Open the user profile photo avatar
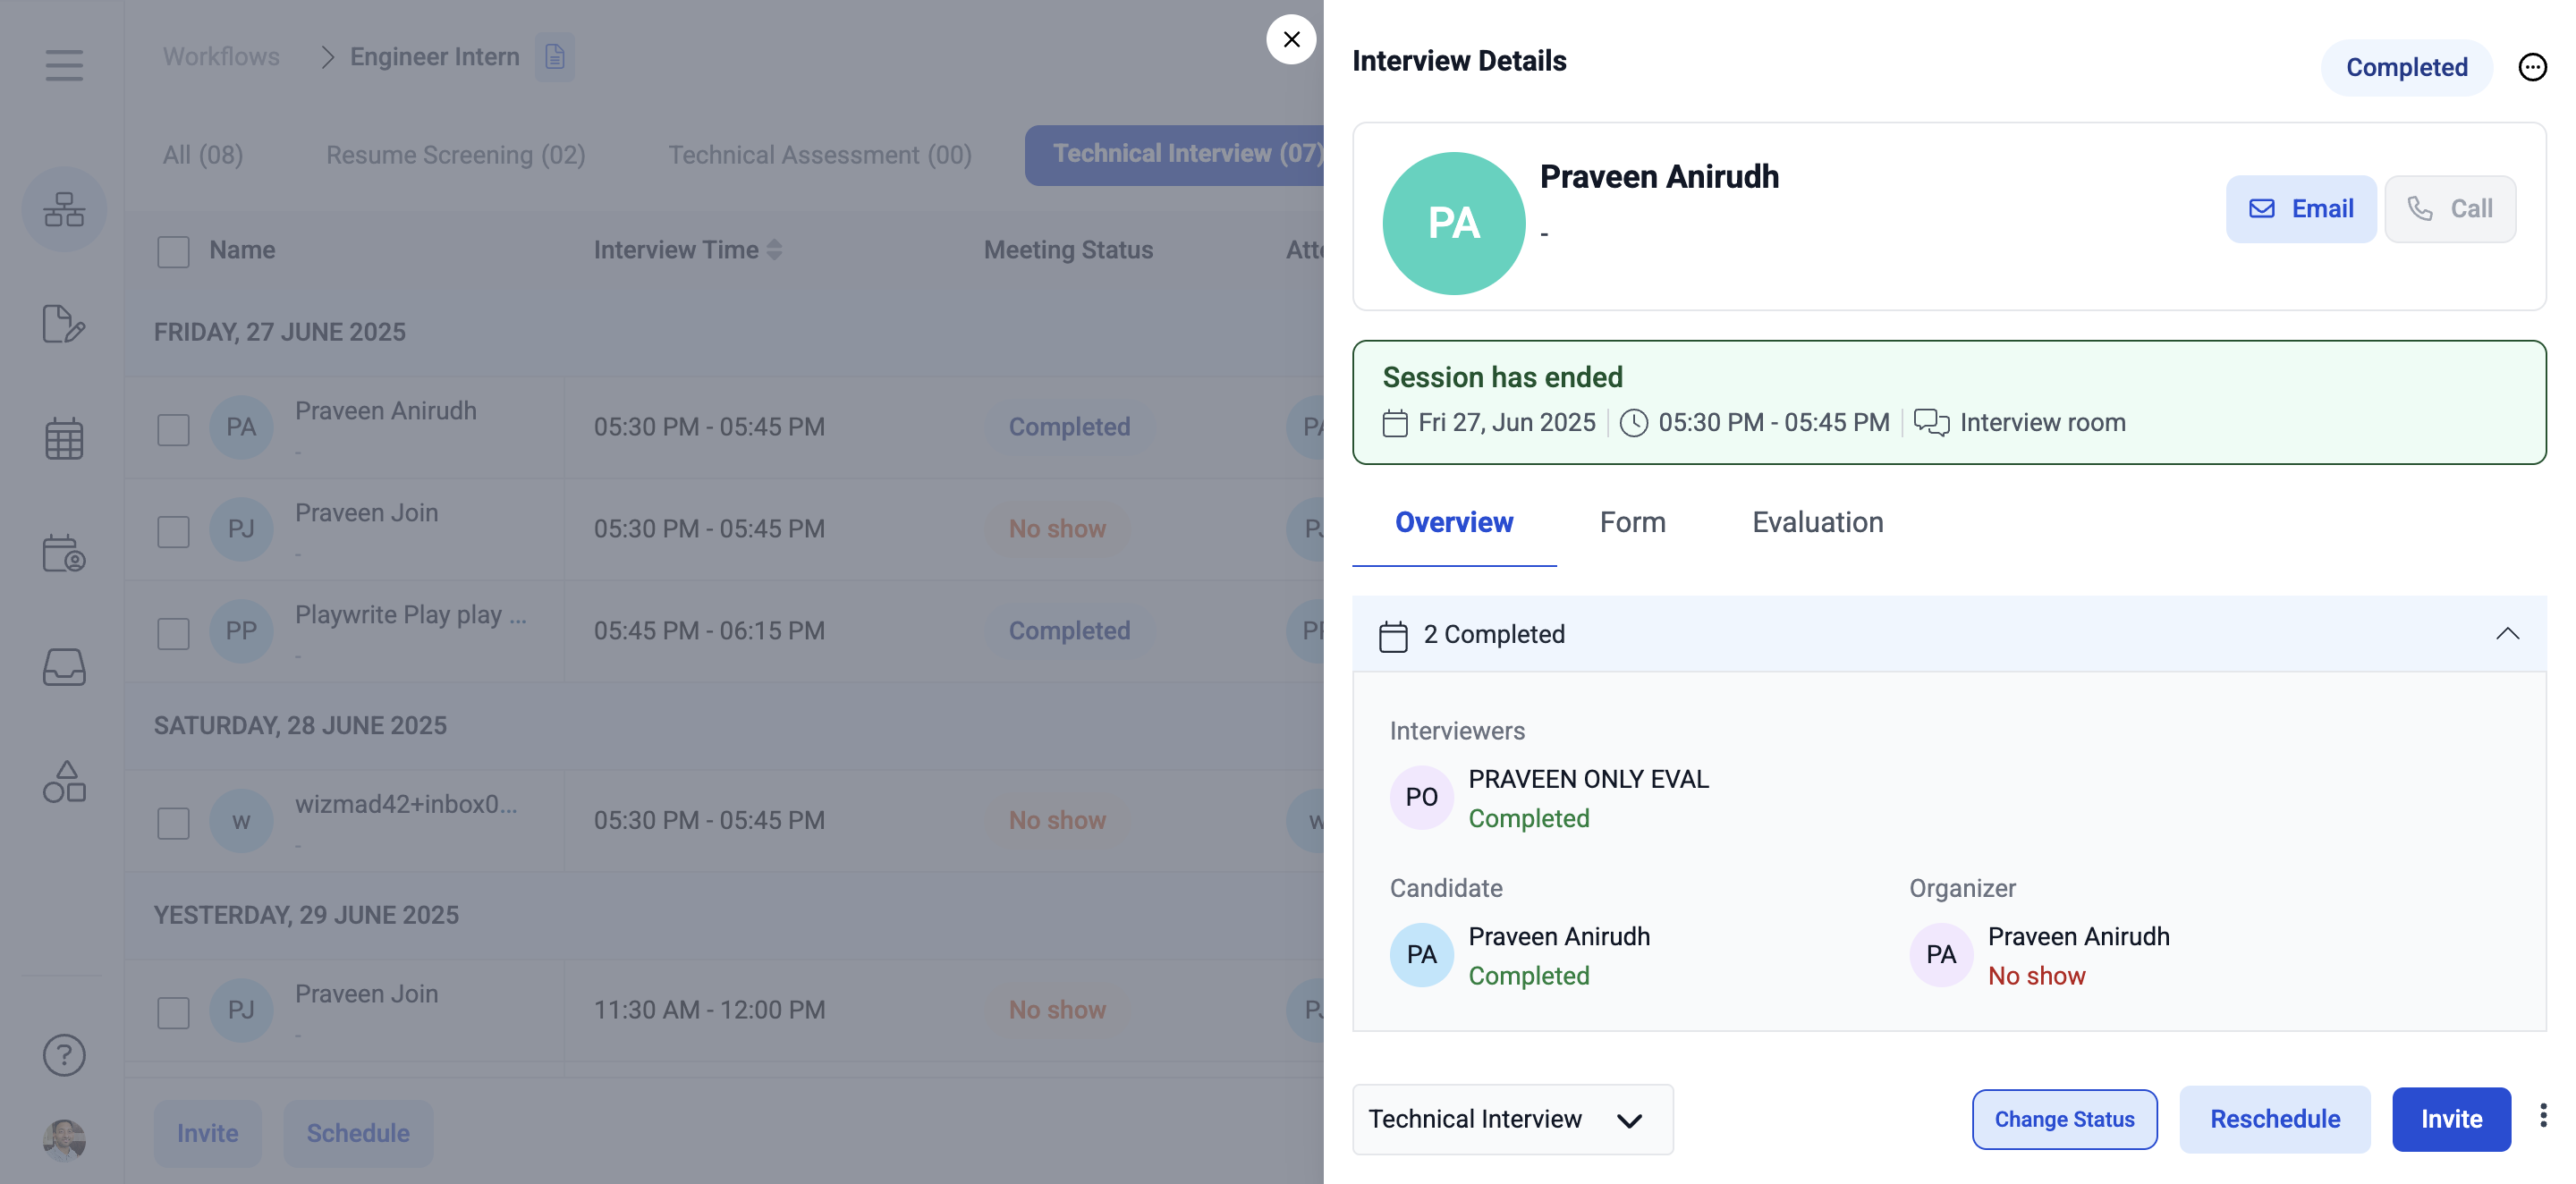Screen dimensions: 2576x1184 (x=64, y=1139)
